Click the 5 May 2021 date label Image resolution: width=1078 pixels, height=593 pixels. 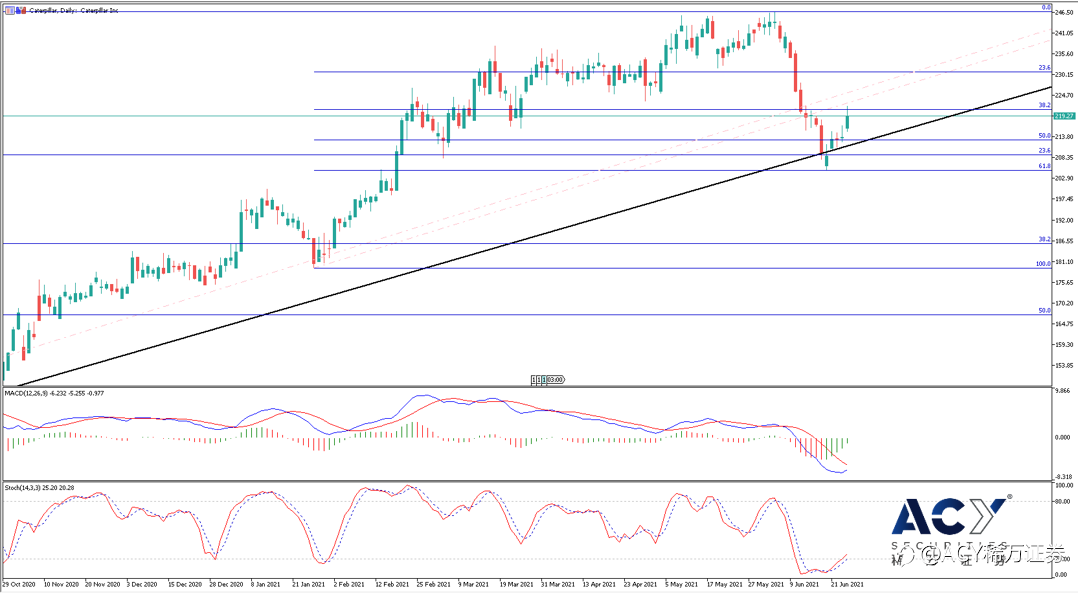coord(681,585)
